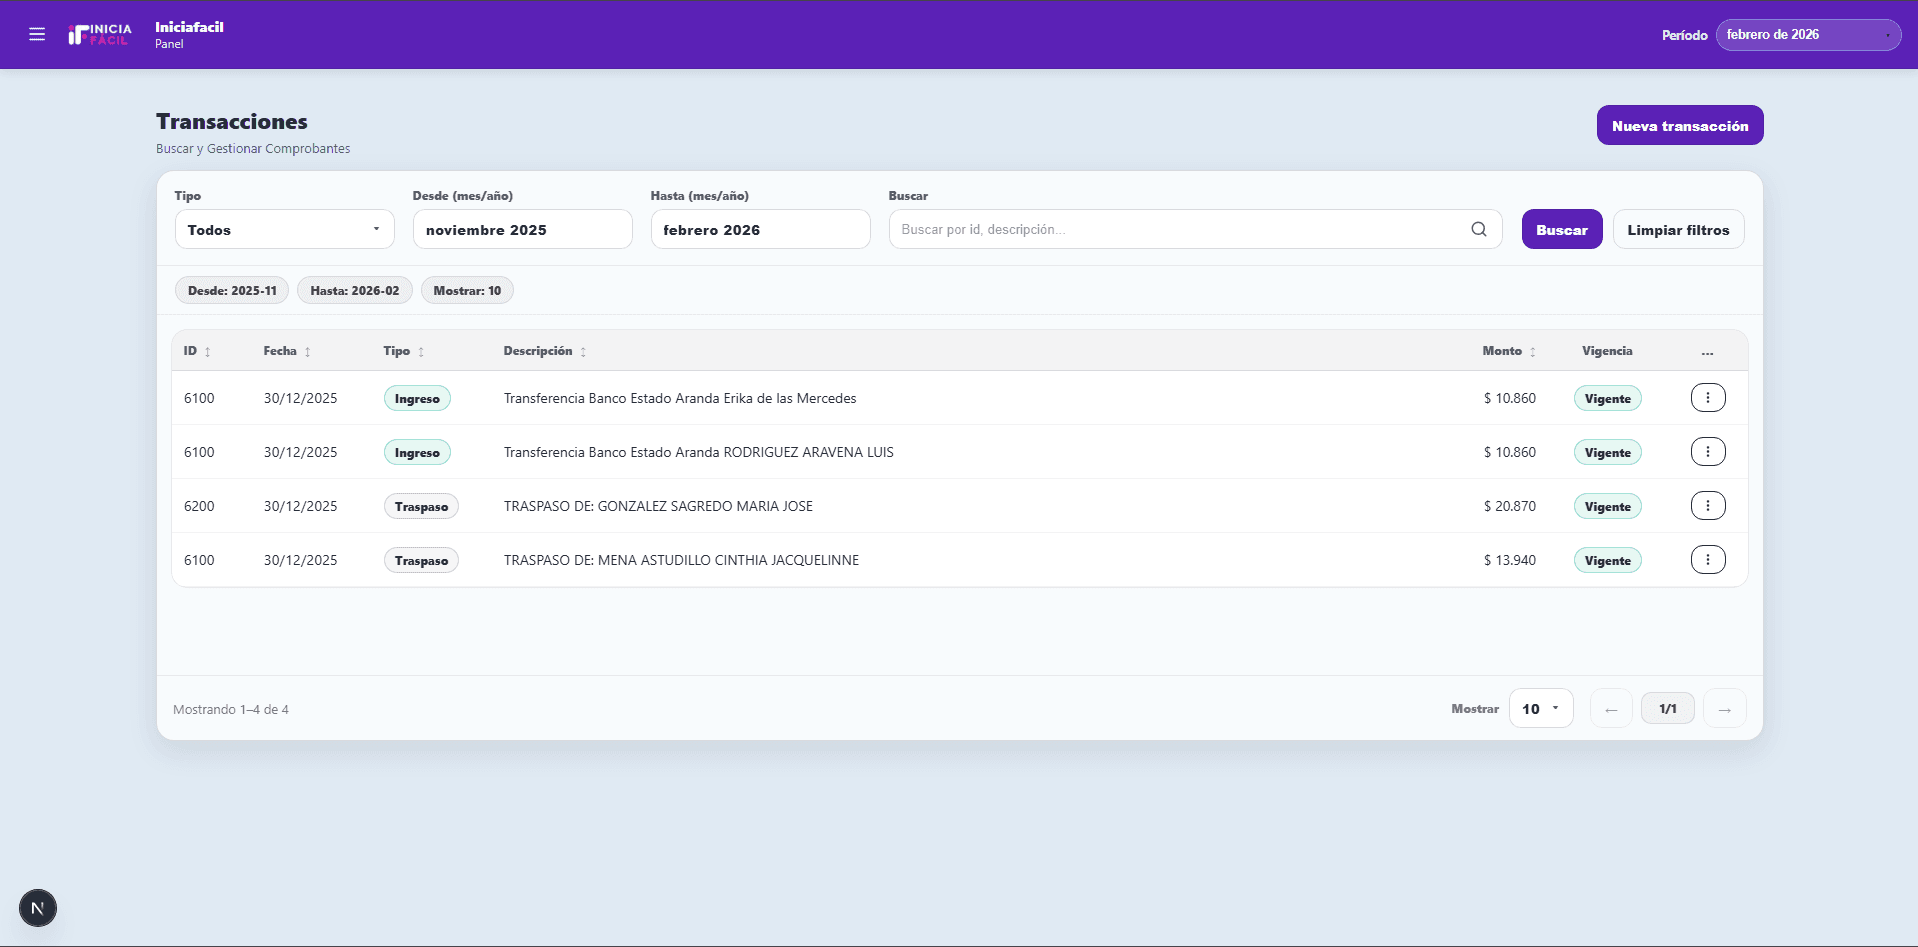Click the round N badge icon
Viewport: 1918px width, 947px height.
38,908
